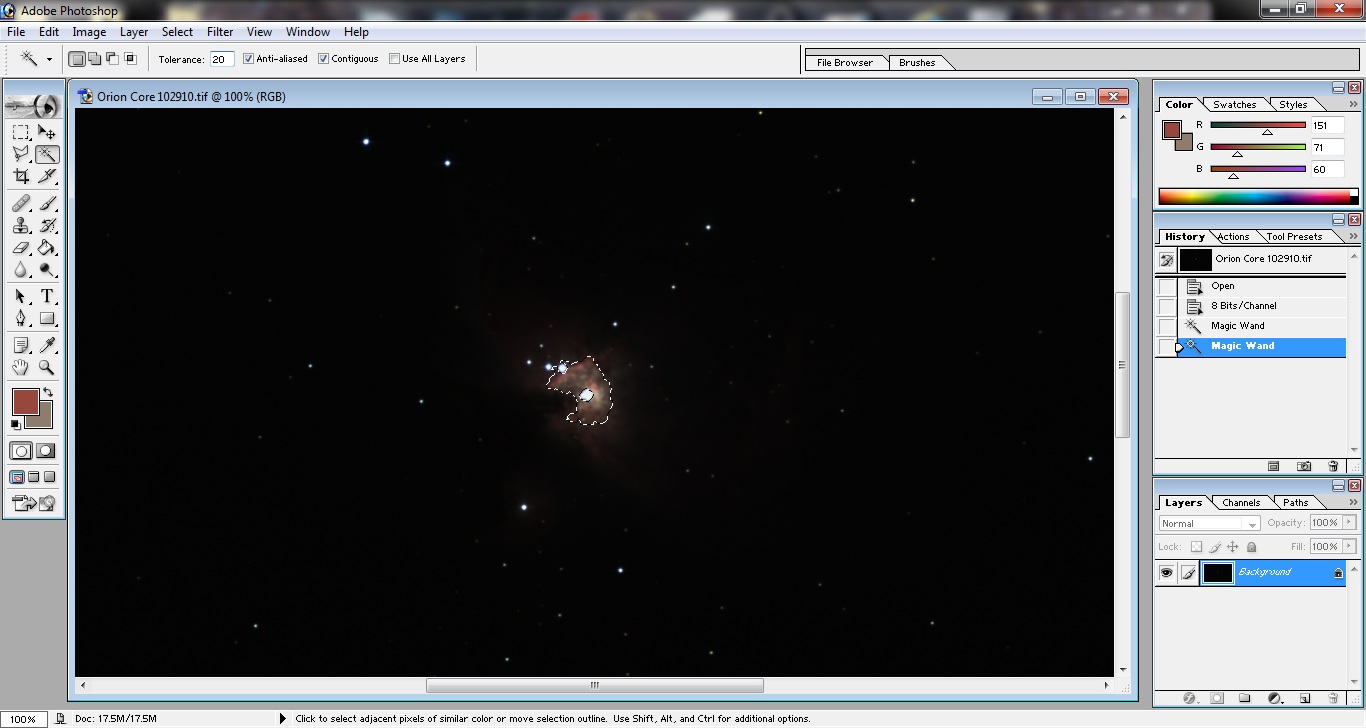Open the Filter menu

click(219, 32)
